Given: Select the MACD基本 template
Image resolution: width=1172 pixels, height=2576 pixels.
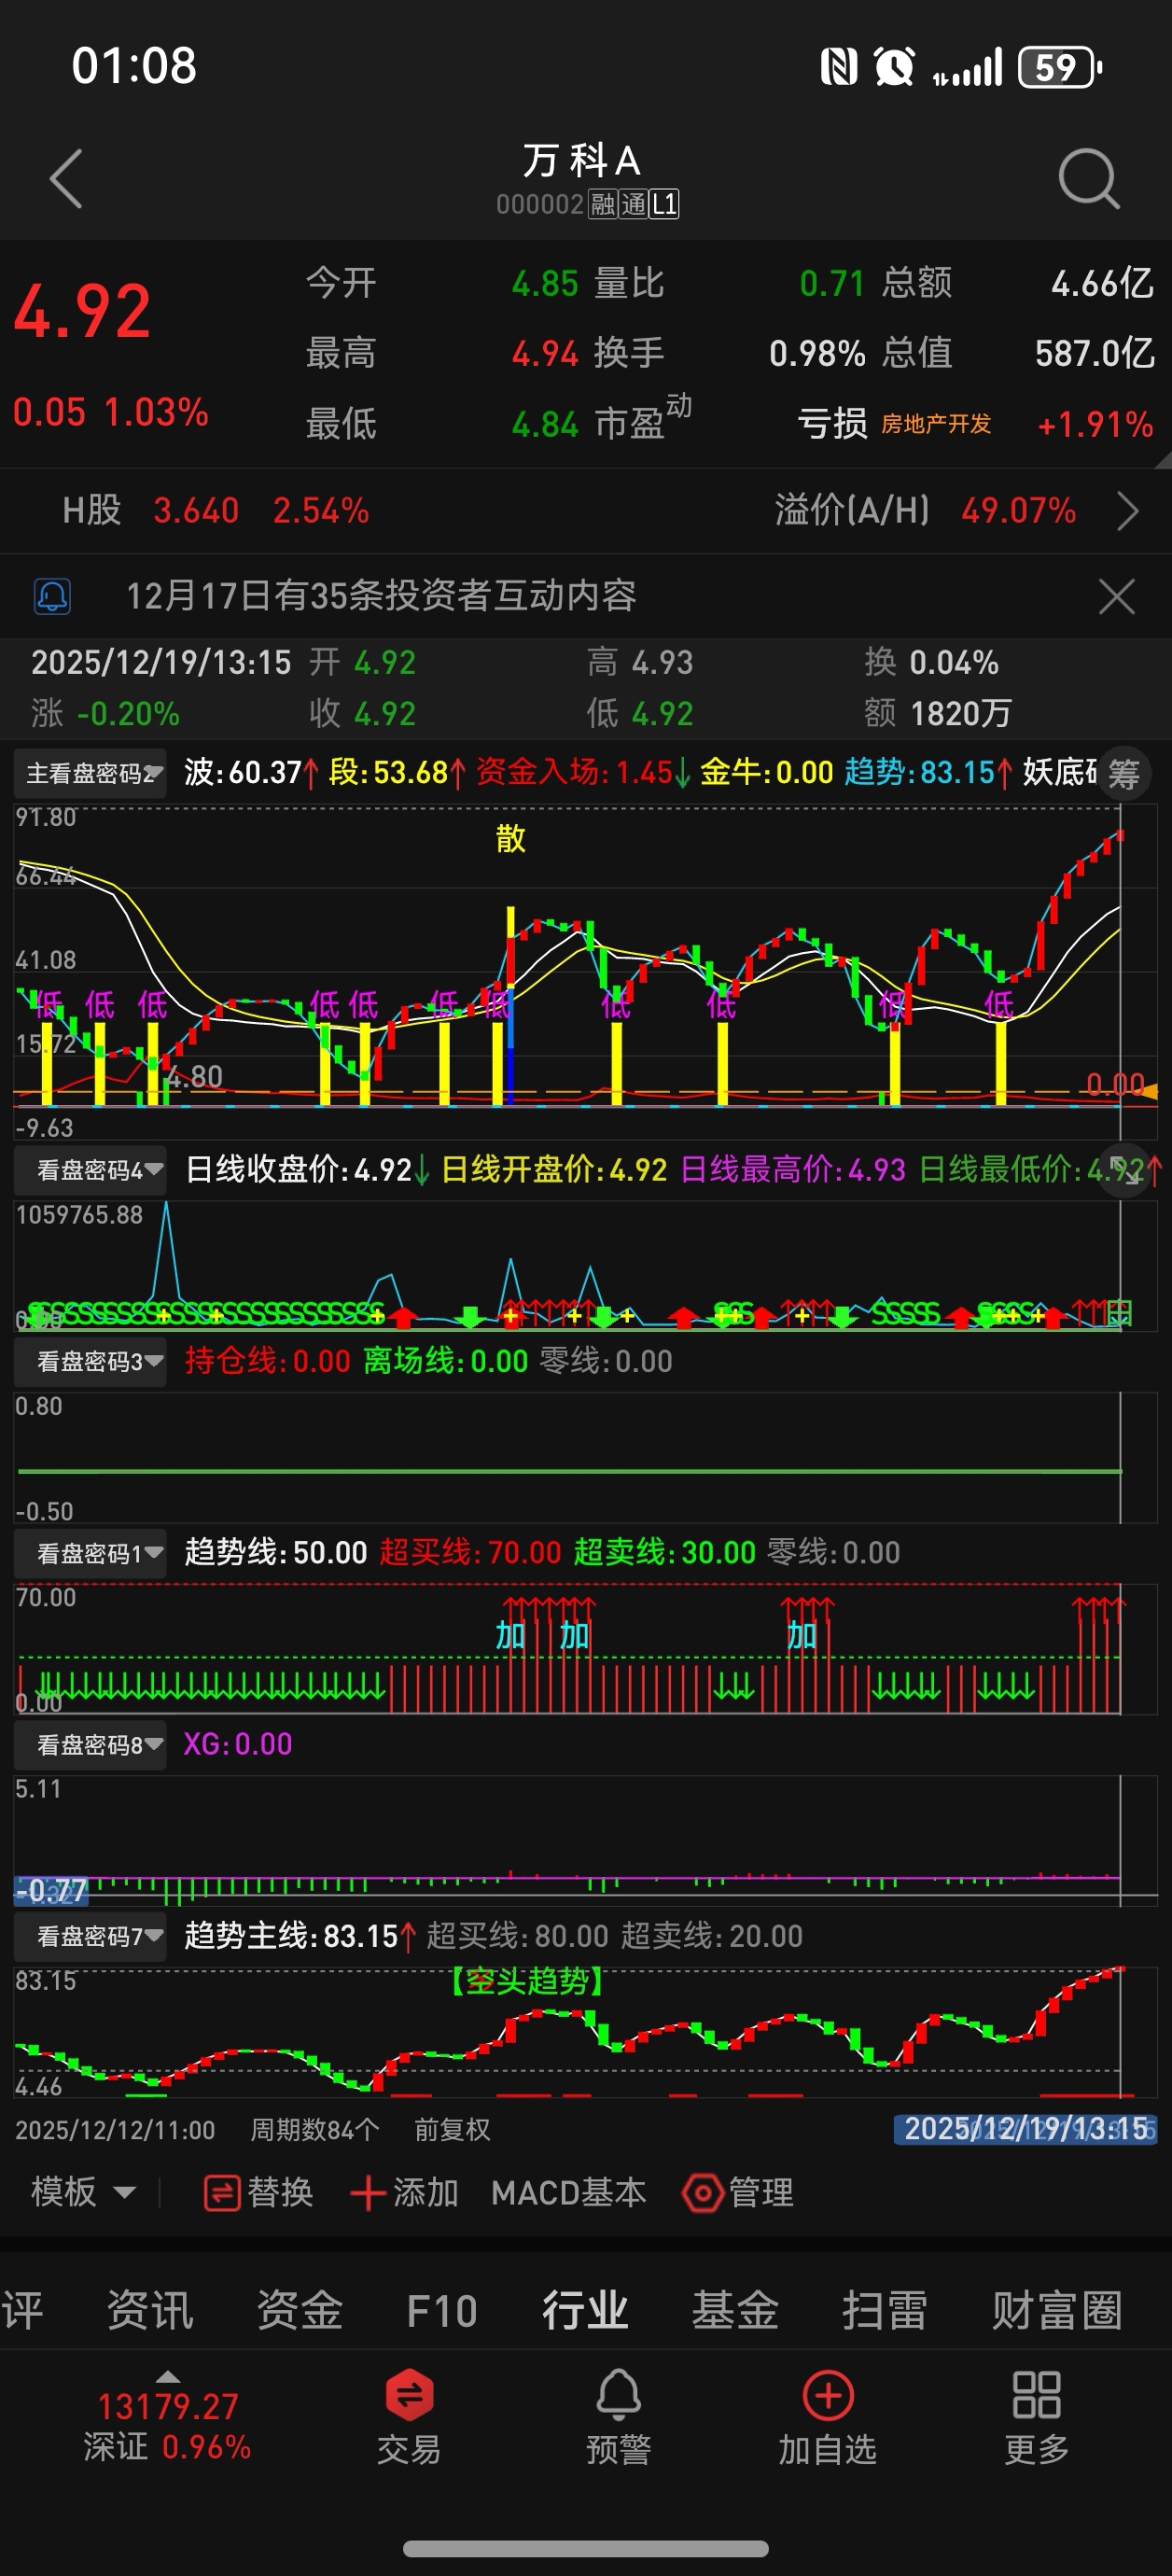Looking at the screenshot, I should point(569,2192).
